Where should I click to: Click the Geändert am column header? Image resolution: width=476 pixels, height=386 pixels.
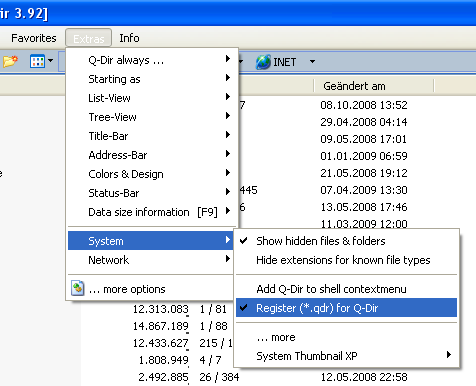coord(374,86)
